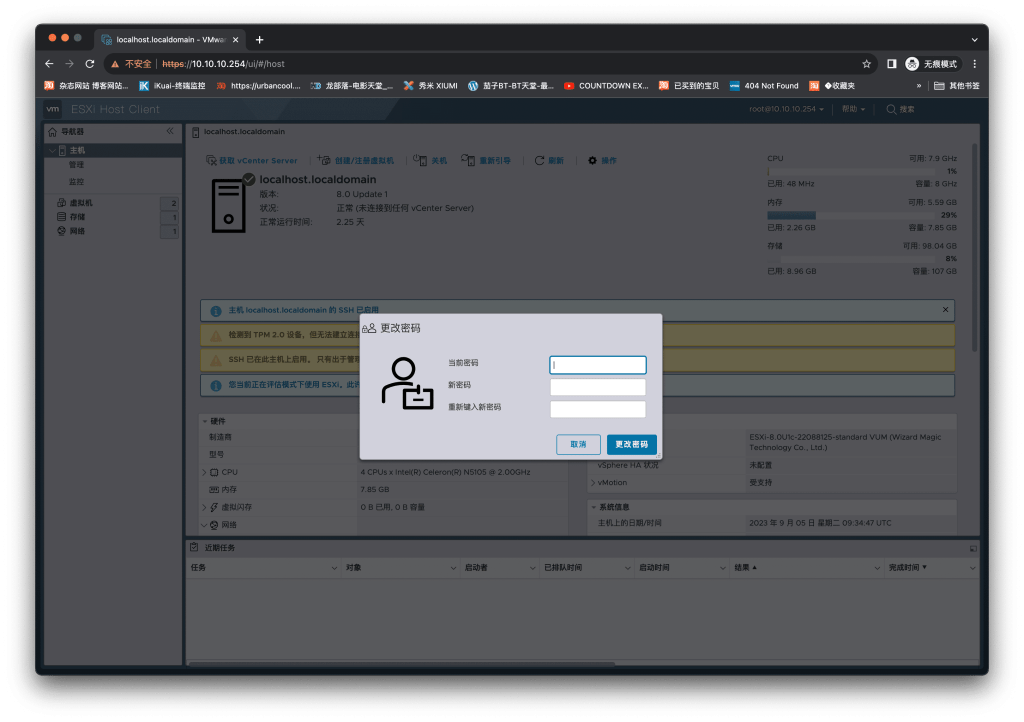Screen dimensions: 1024x722
Task: Open the 帮助 dropdown menu
Action: click(853, 109)
